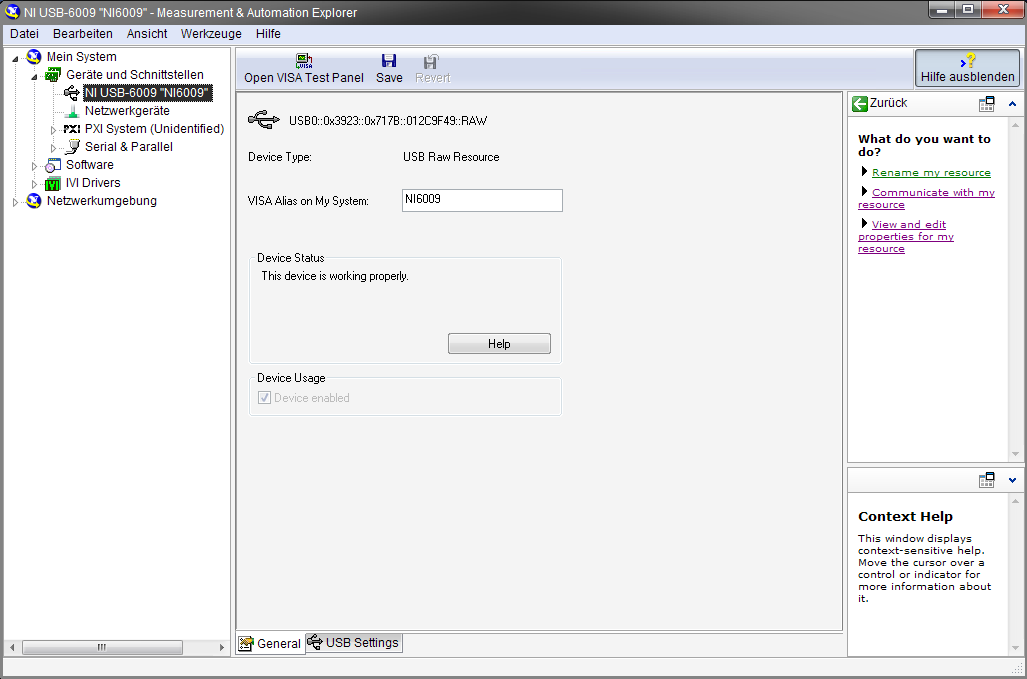This screenshot has width=1027, height=679.
Task: Click the Zurück back button label
Action: 888,103
